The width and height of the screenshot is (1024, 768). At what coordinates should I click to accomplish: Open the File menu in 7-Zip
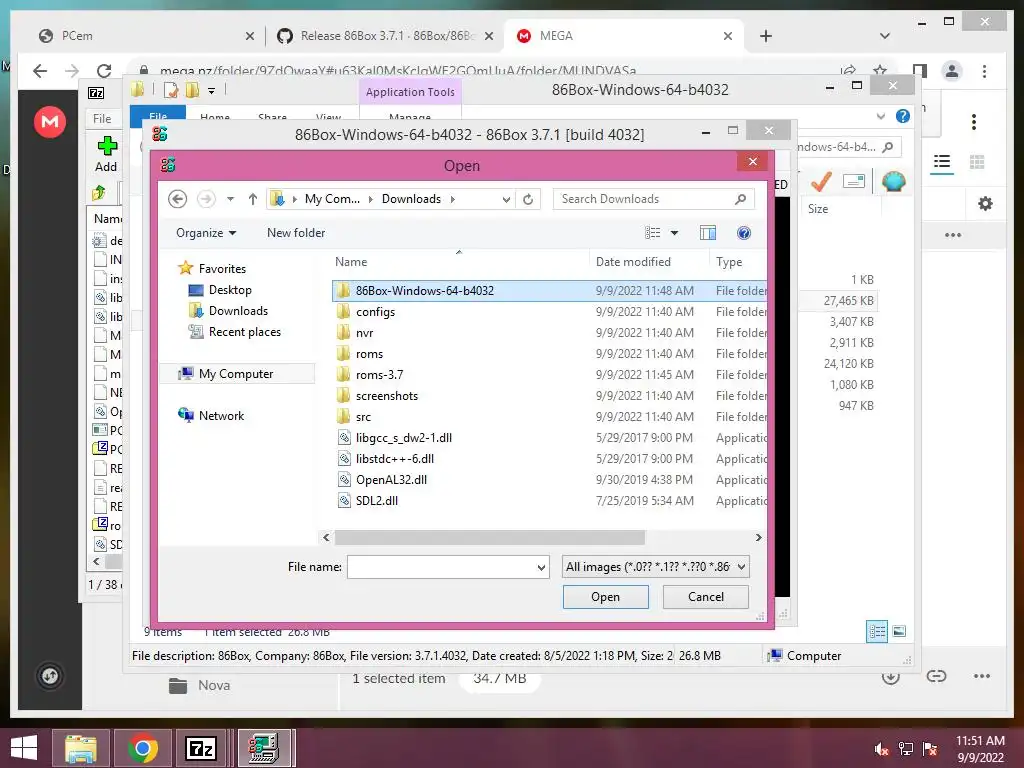click(x=102, y=119)
